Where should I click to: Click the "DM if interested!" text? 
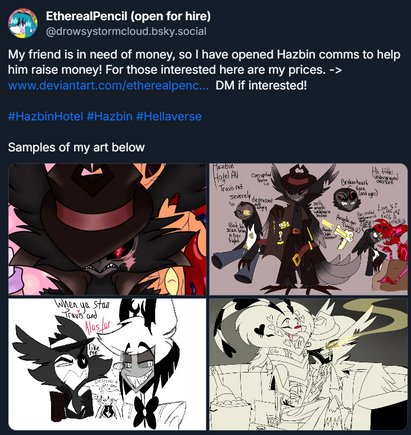point(261,86)
